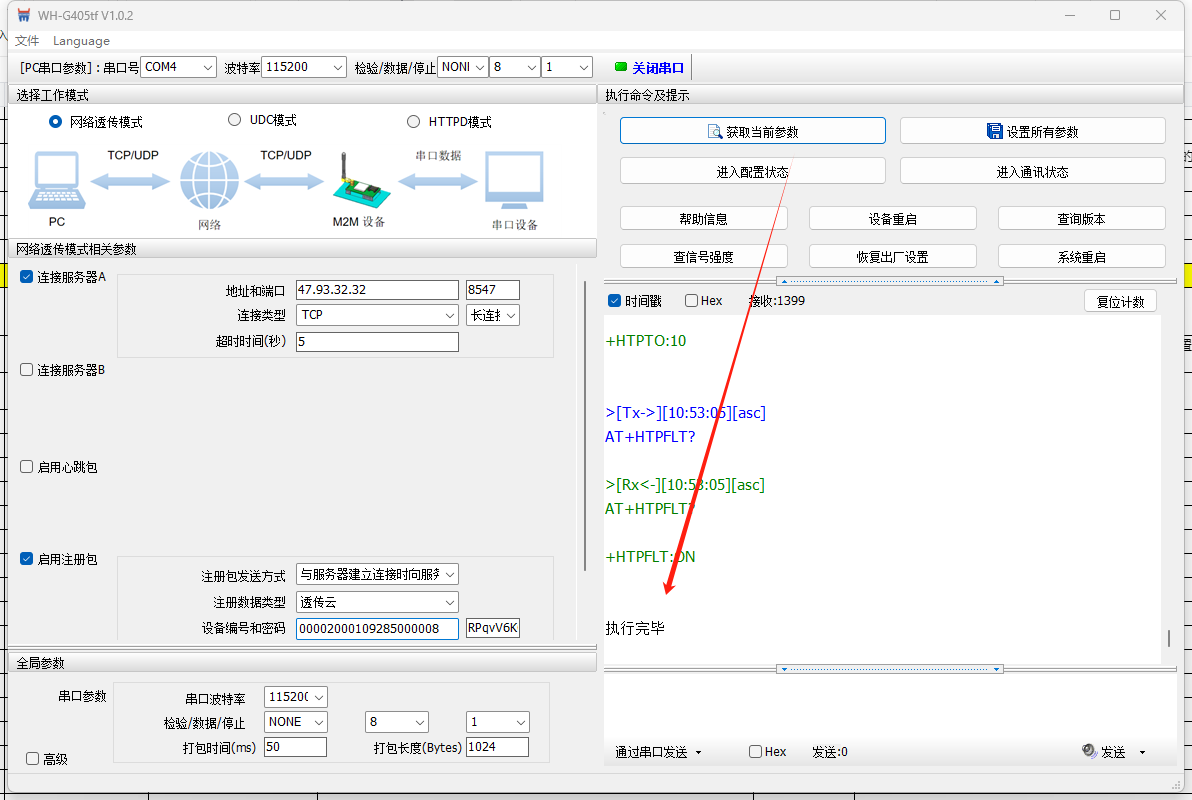Click the green 关闭串口 port indicator

pyautogui.click(x=621, y=67)
